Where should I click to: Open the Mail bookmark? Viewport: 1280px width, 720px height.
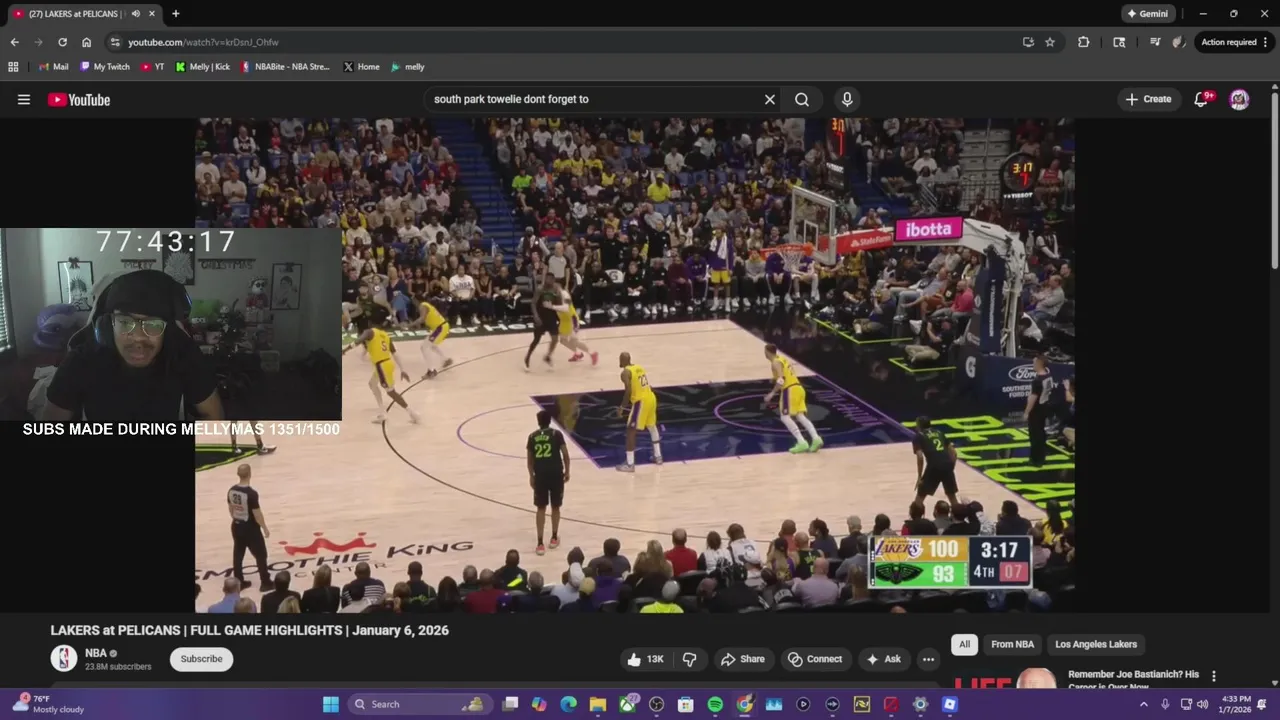pyautogui.click(x=53, y=67)
